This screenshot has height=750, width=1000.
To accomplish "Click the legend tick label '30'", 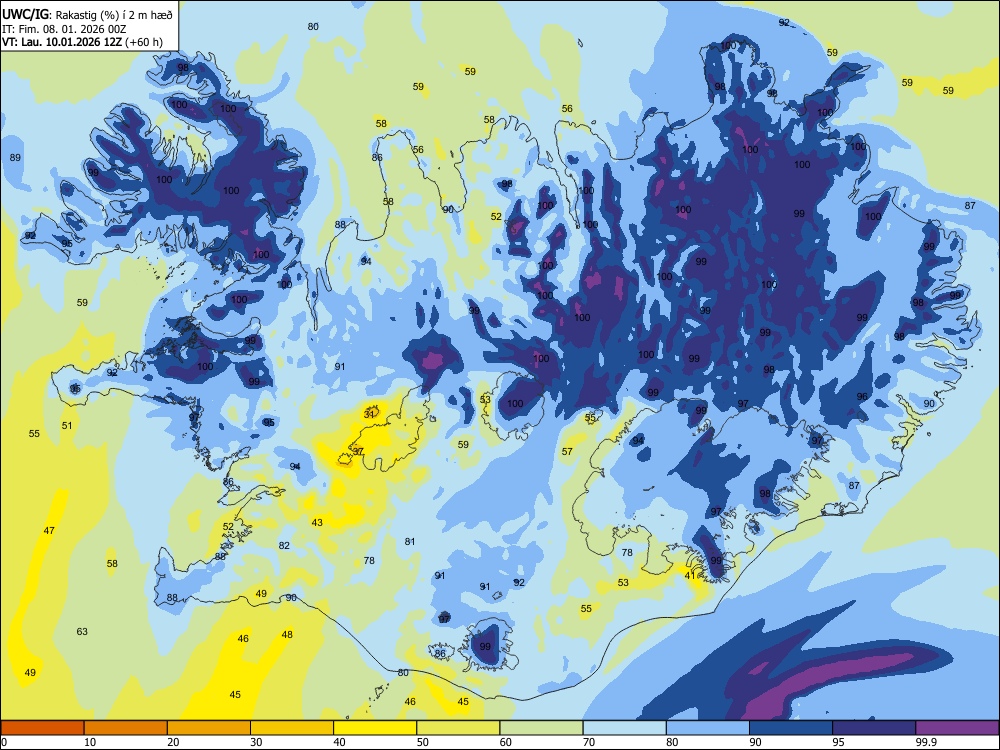I will (256, 742).
